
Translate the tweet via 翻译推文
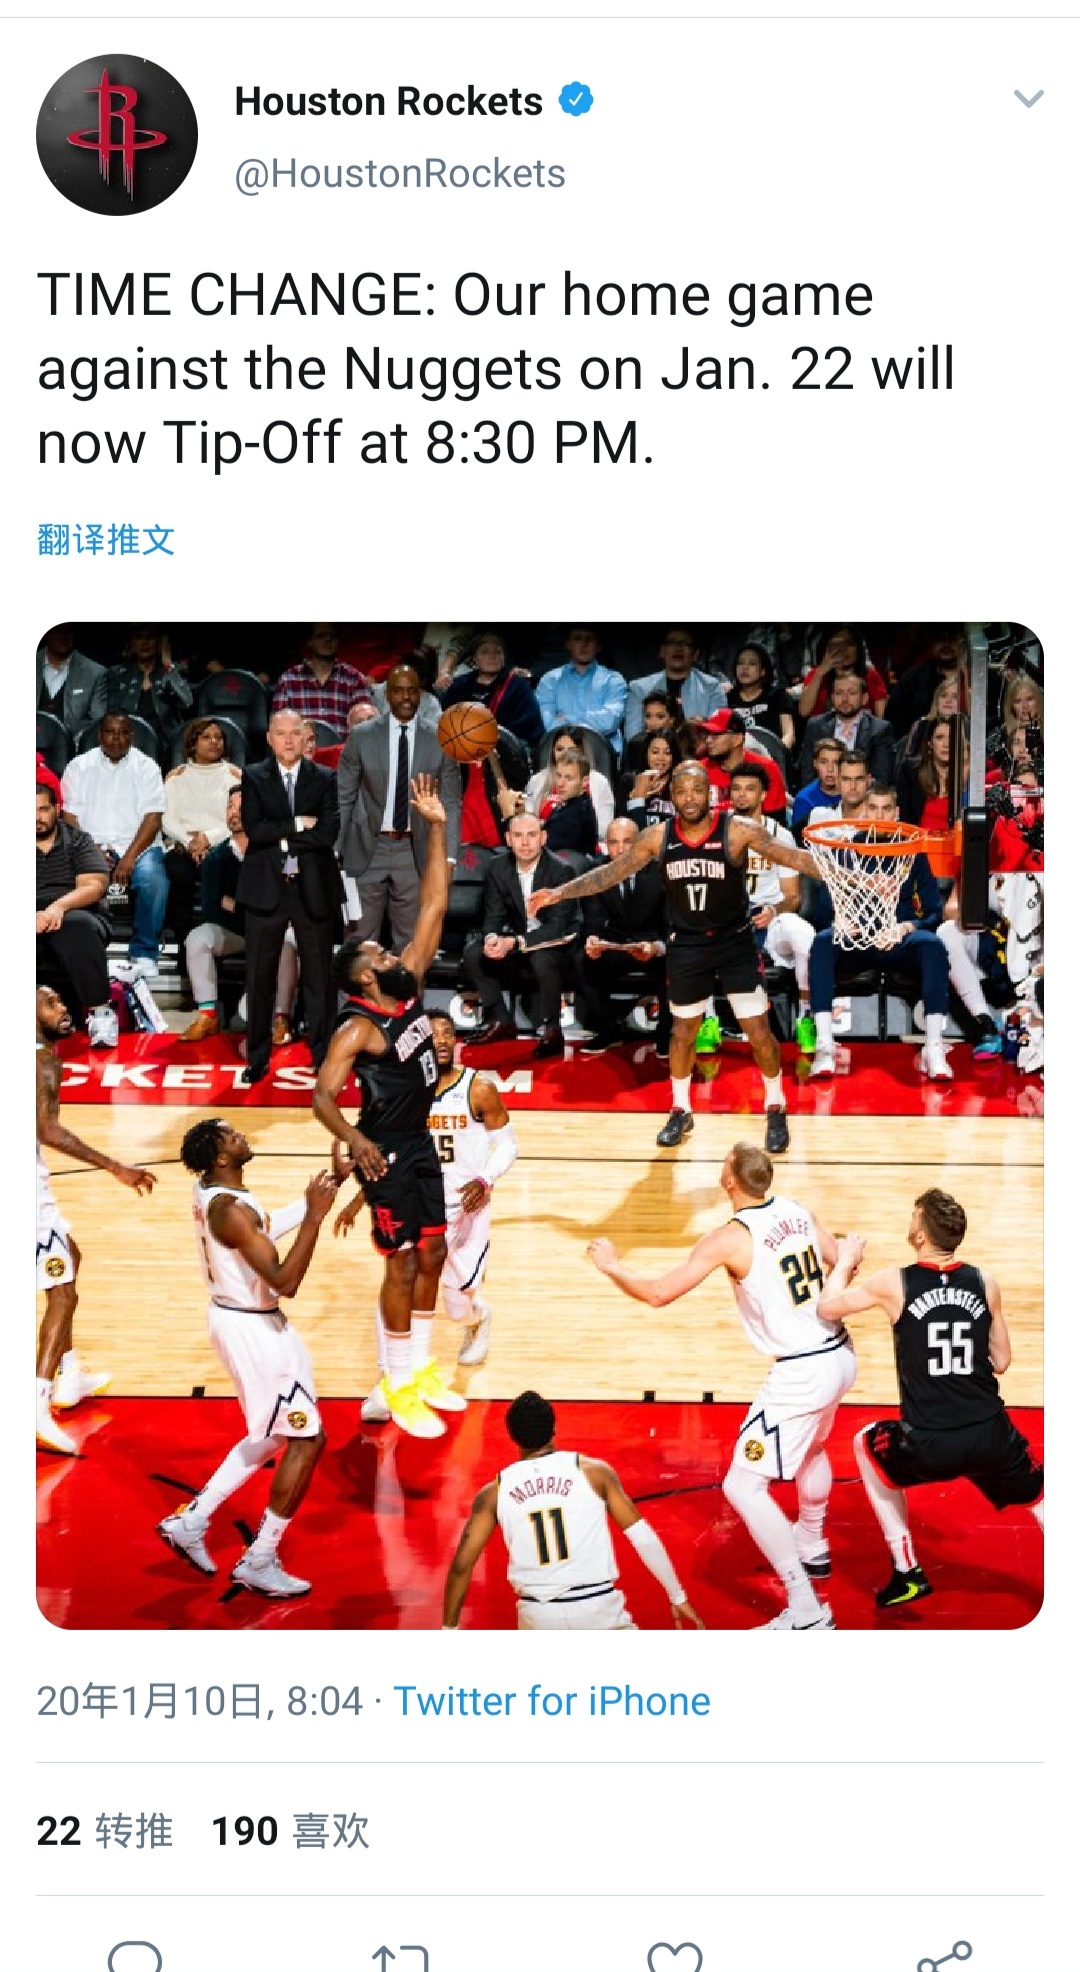(106, 540)
